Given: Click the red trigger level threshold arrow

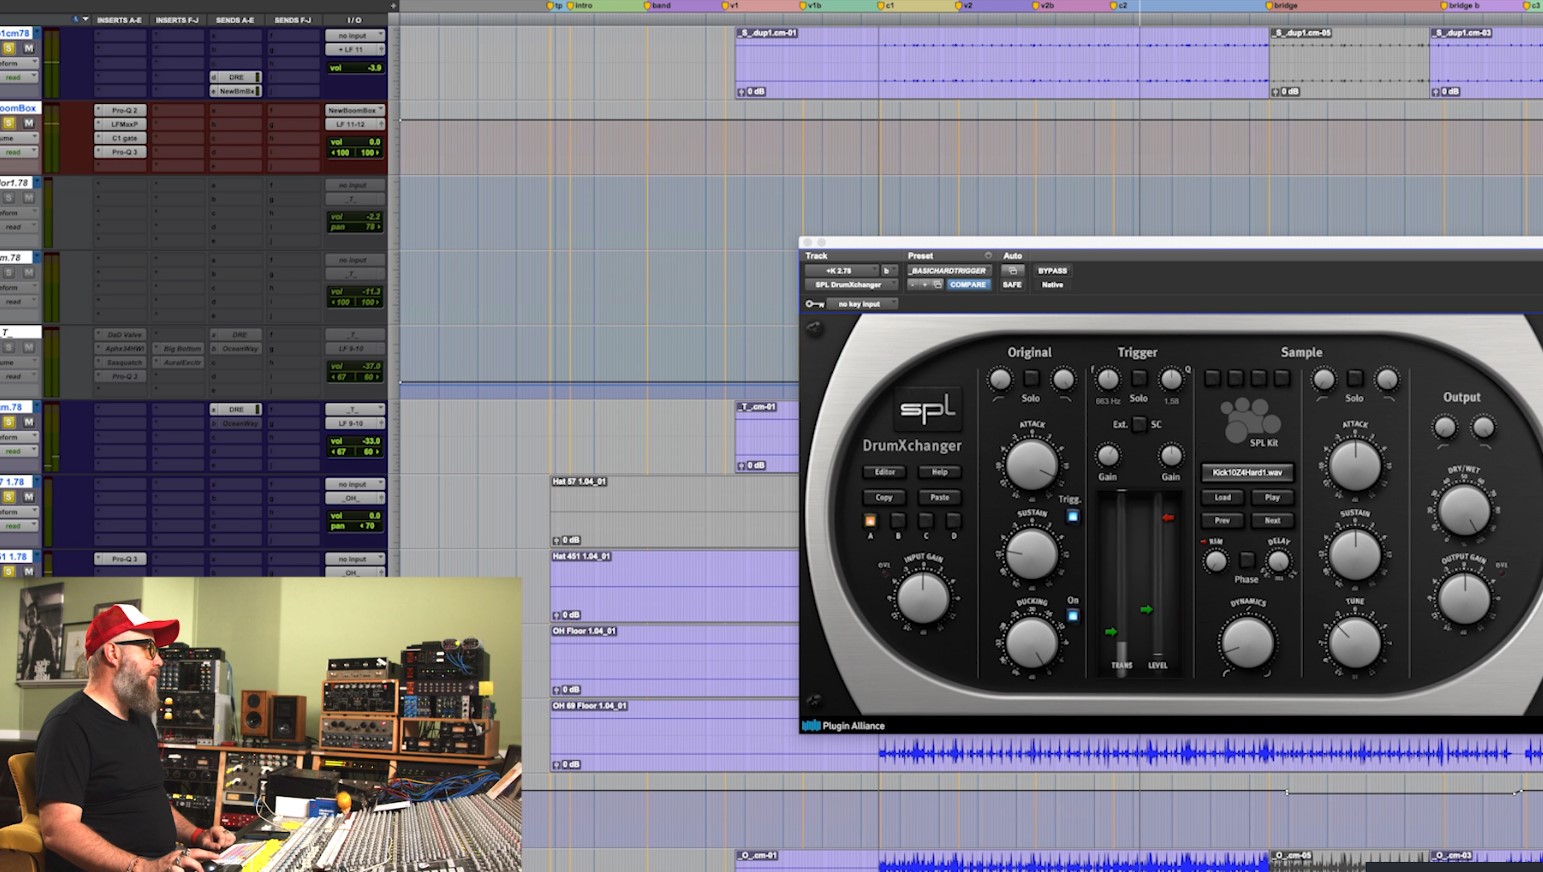Looking at the screenshot, I should point(1167,517).
